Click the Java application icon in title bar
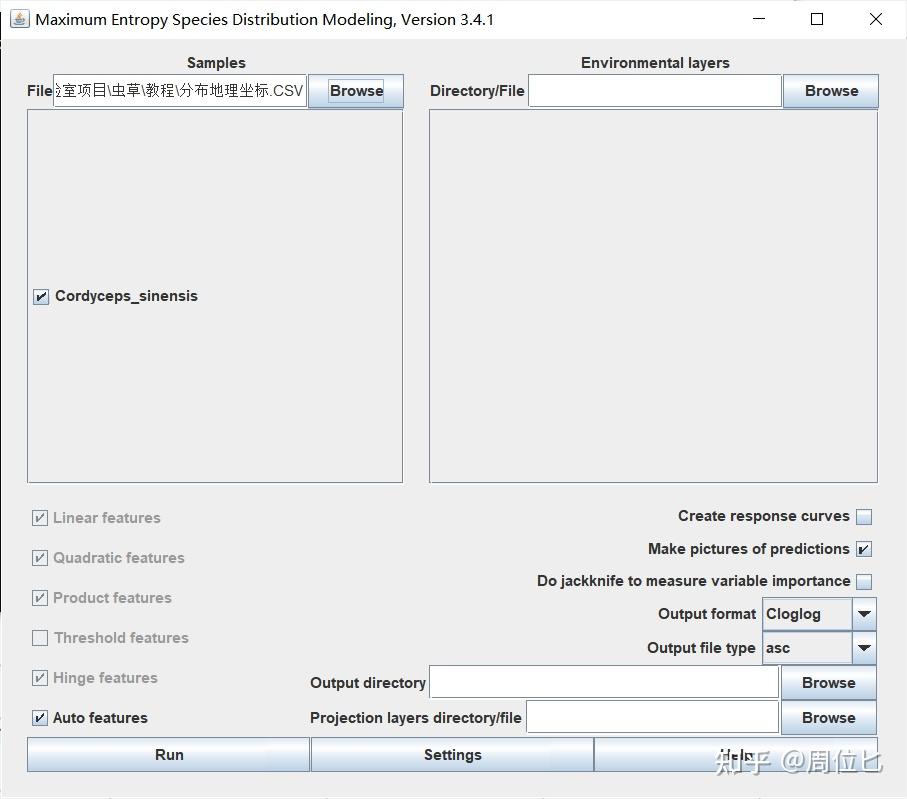Image resolution: width=907 pixels, height=799 pixels. pos(20,19)
